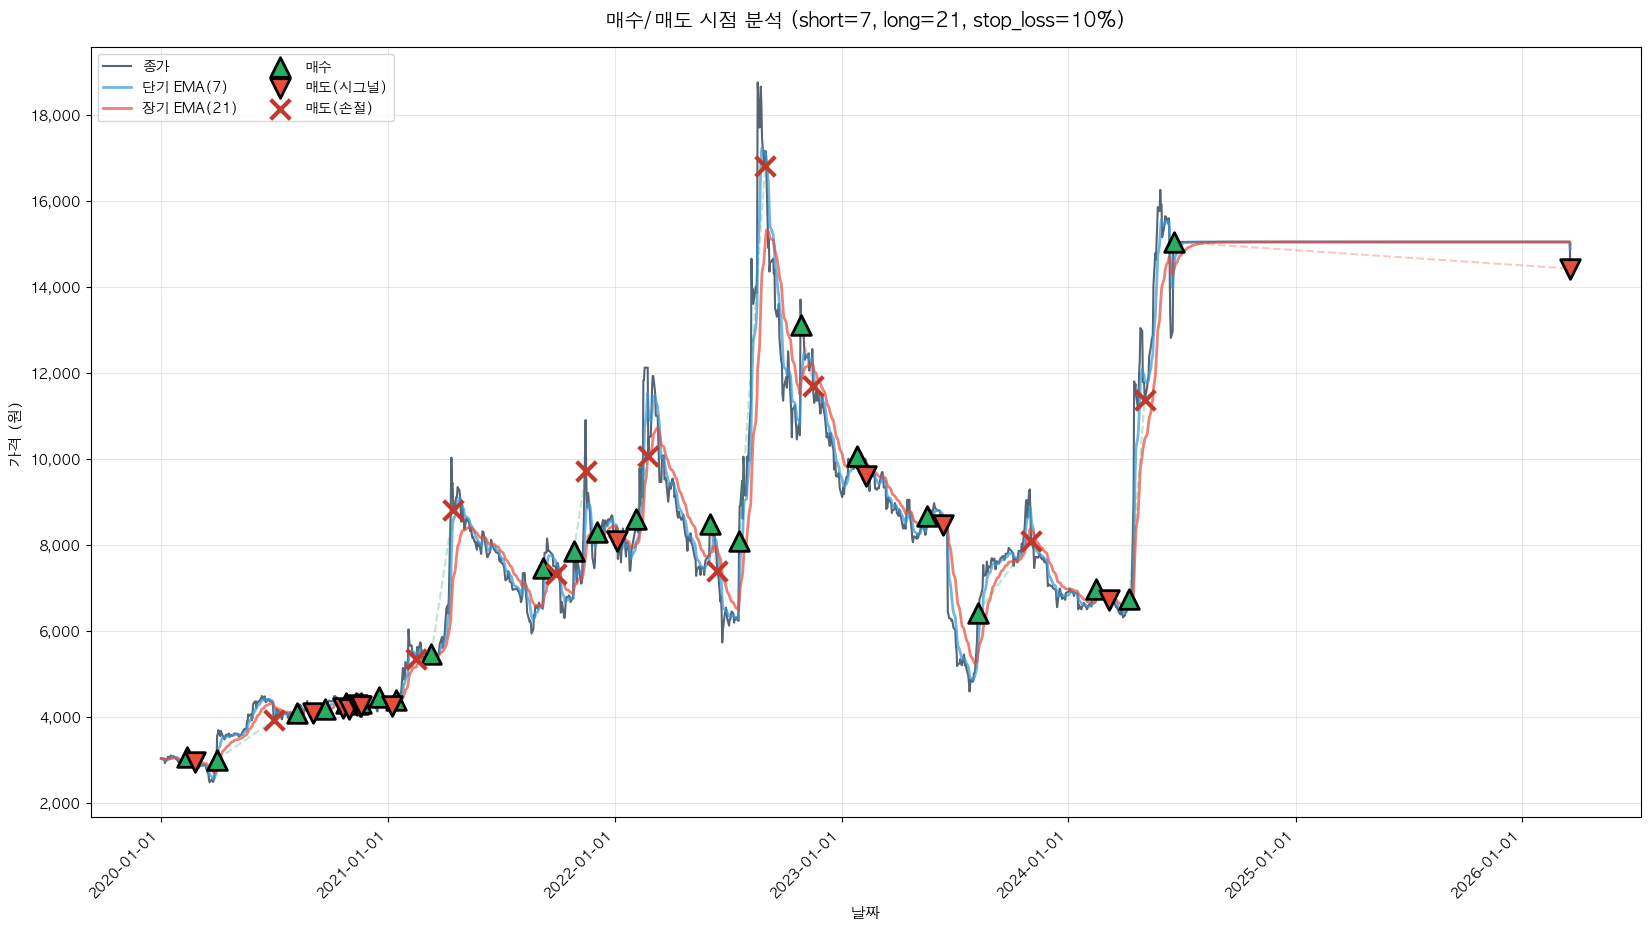Select the buy triangle on the 15,000 plateau

coord(1174,243)
